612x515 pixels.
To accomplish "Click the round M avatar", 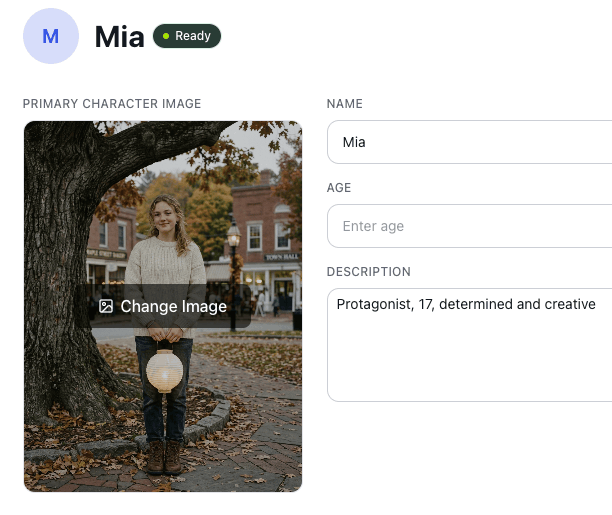I will click(51, 36).
